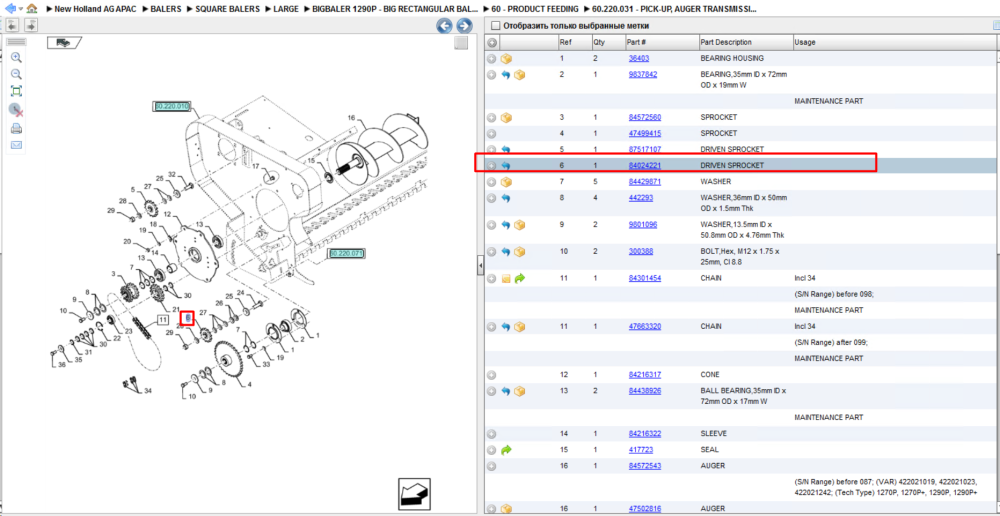Follow diagram reference label 60.220.071
The width and height of the screenshot is (1000, 516).
[x=346, y=254]
